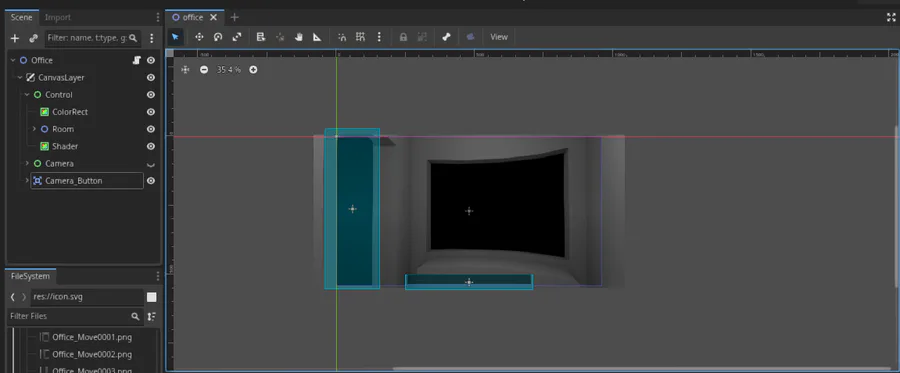Open scene tree extra options menu
Image resolution: width=900 pixels, height=373 pixels.
(152, 38)
